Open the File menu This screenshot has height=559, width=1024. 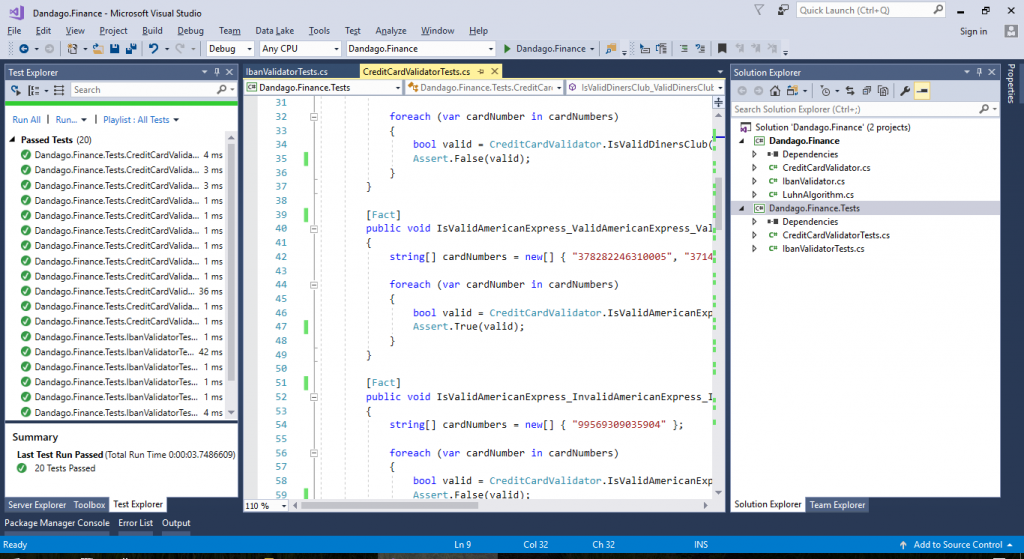(14, 31)
